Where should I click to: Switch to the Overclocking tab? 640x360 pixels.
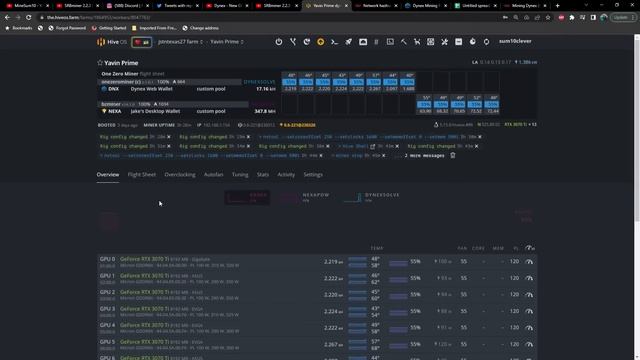180,175
